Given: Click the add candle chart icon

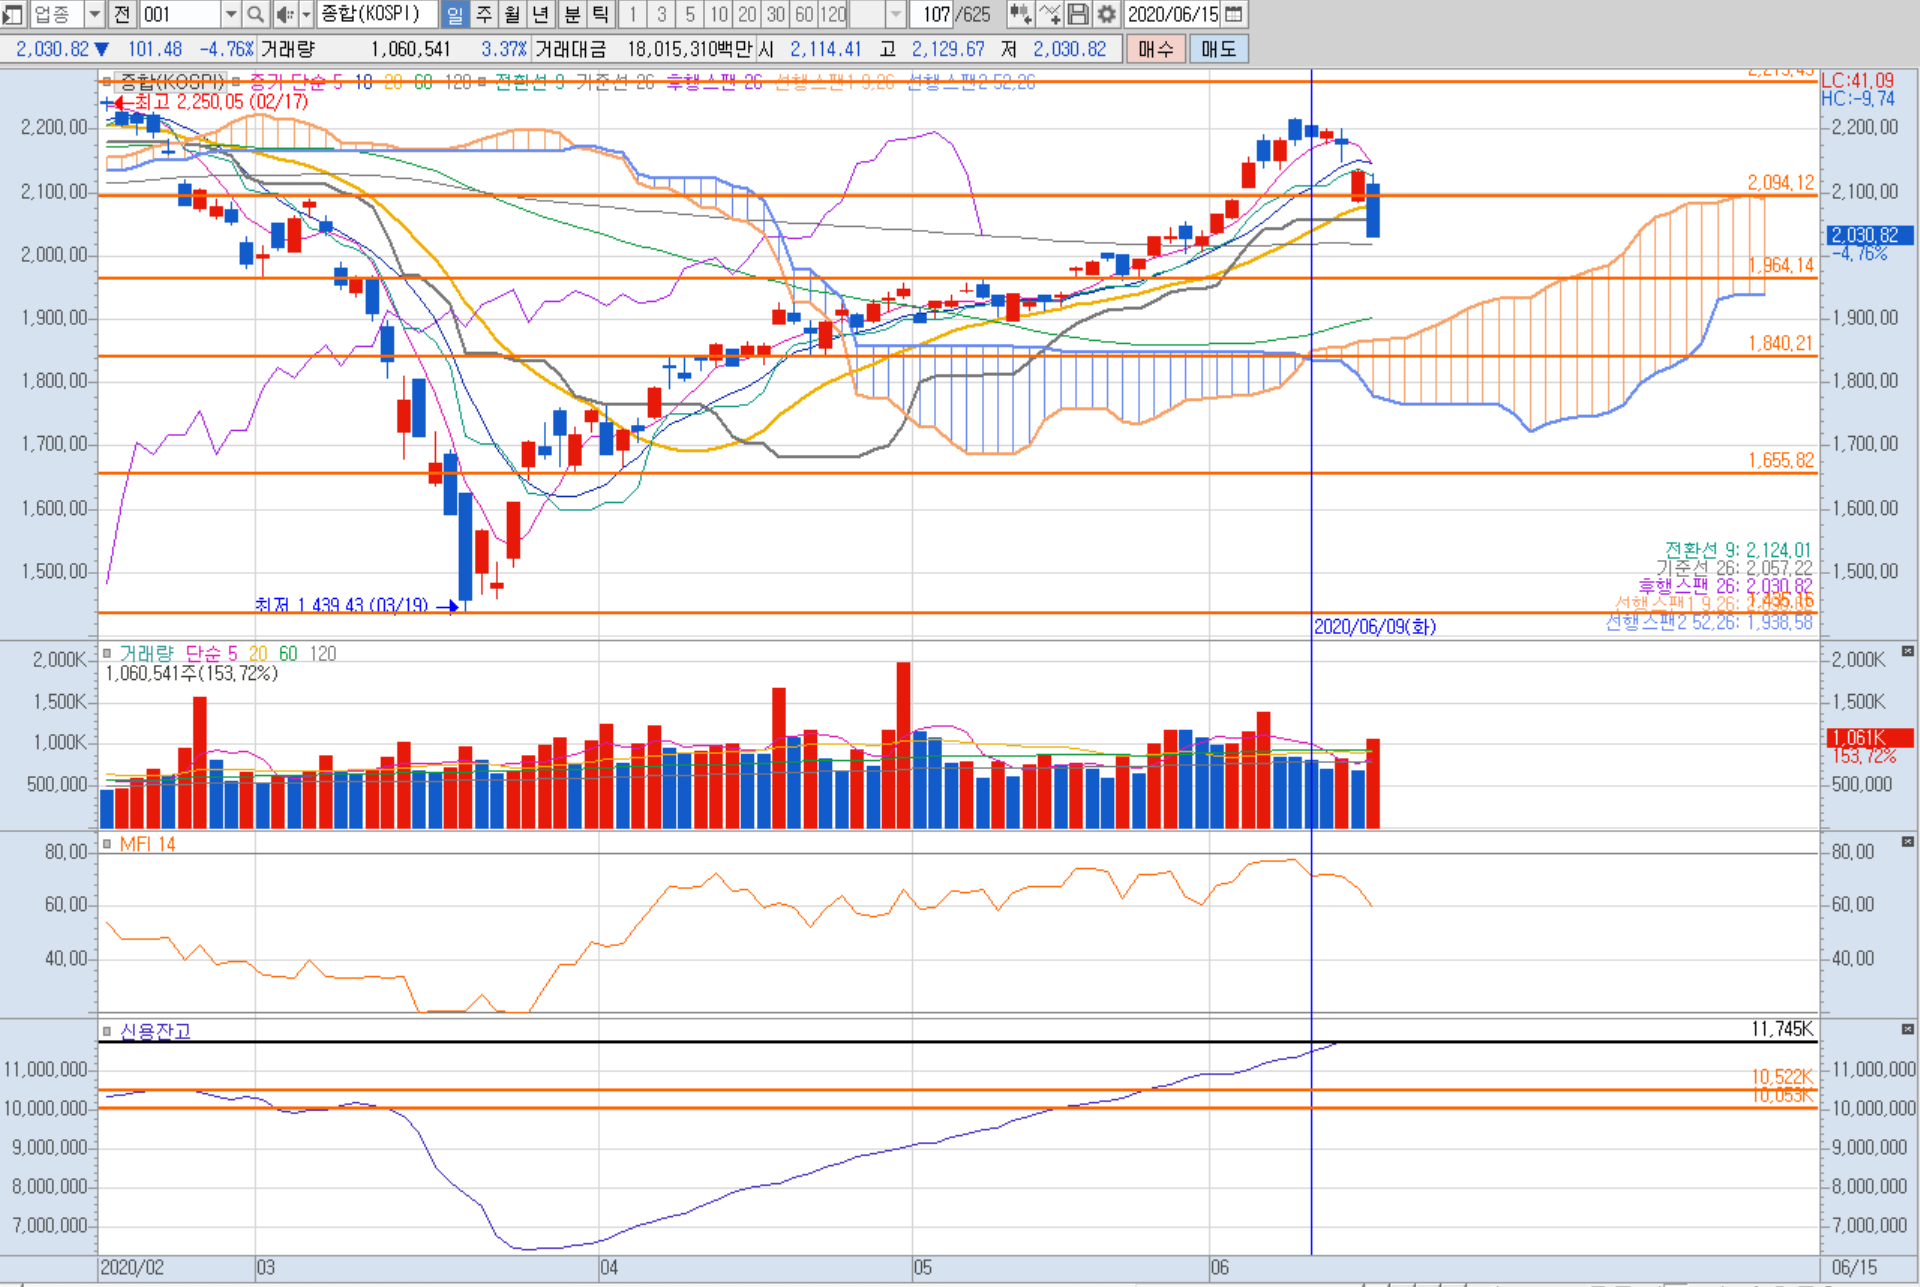Looking at the screenshot, I should click(1020, 14).
